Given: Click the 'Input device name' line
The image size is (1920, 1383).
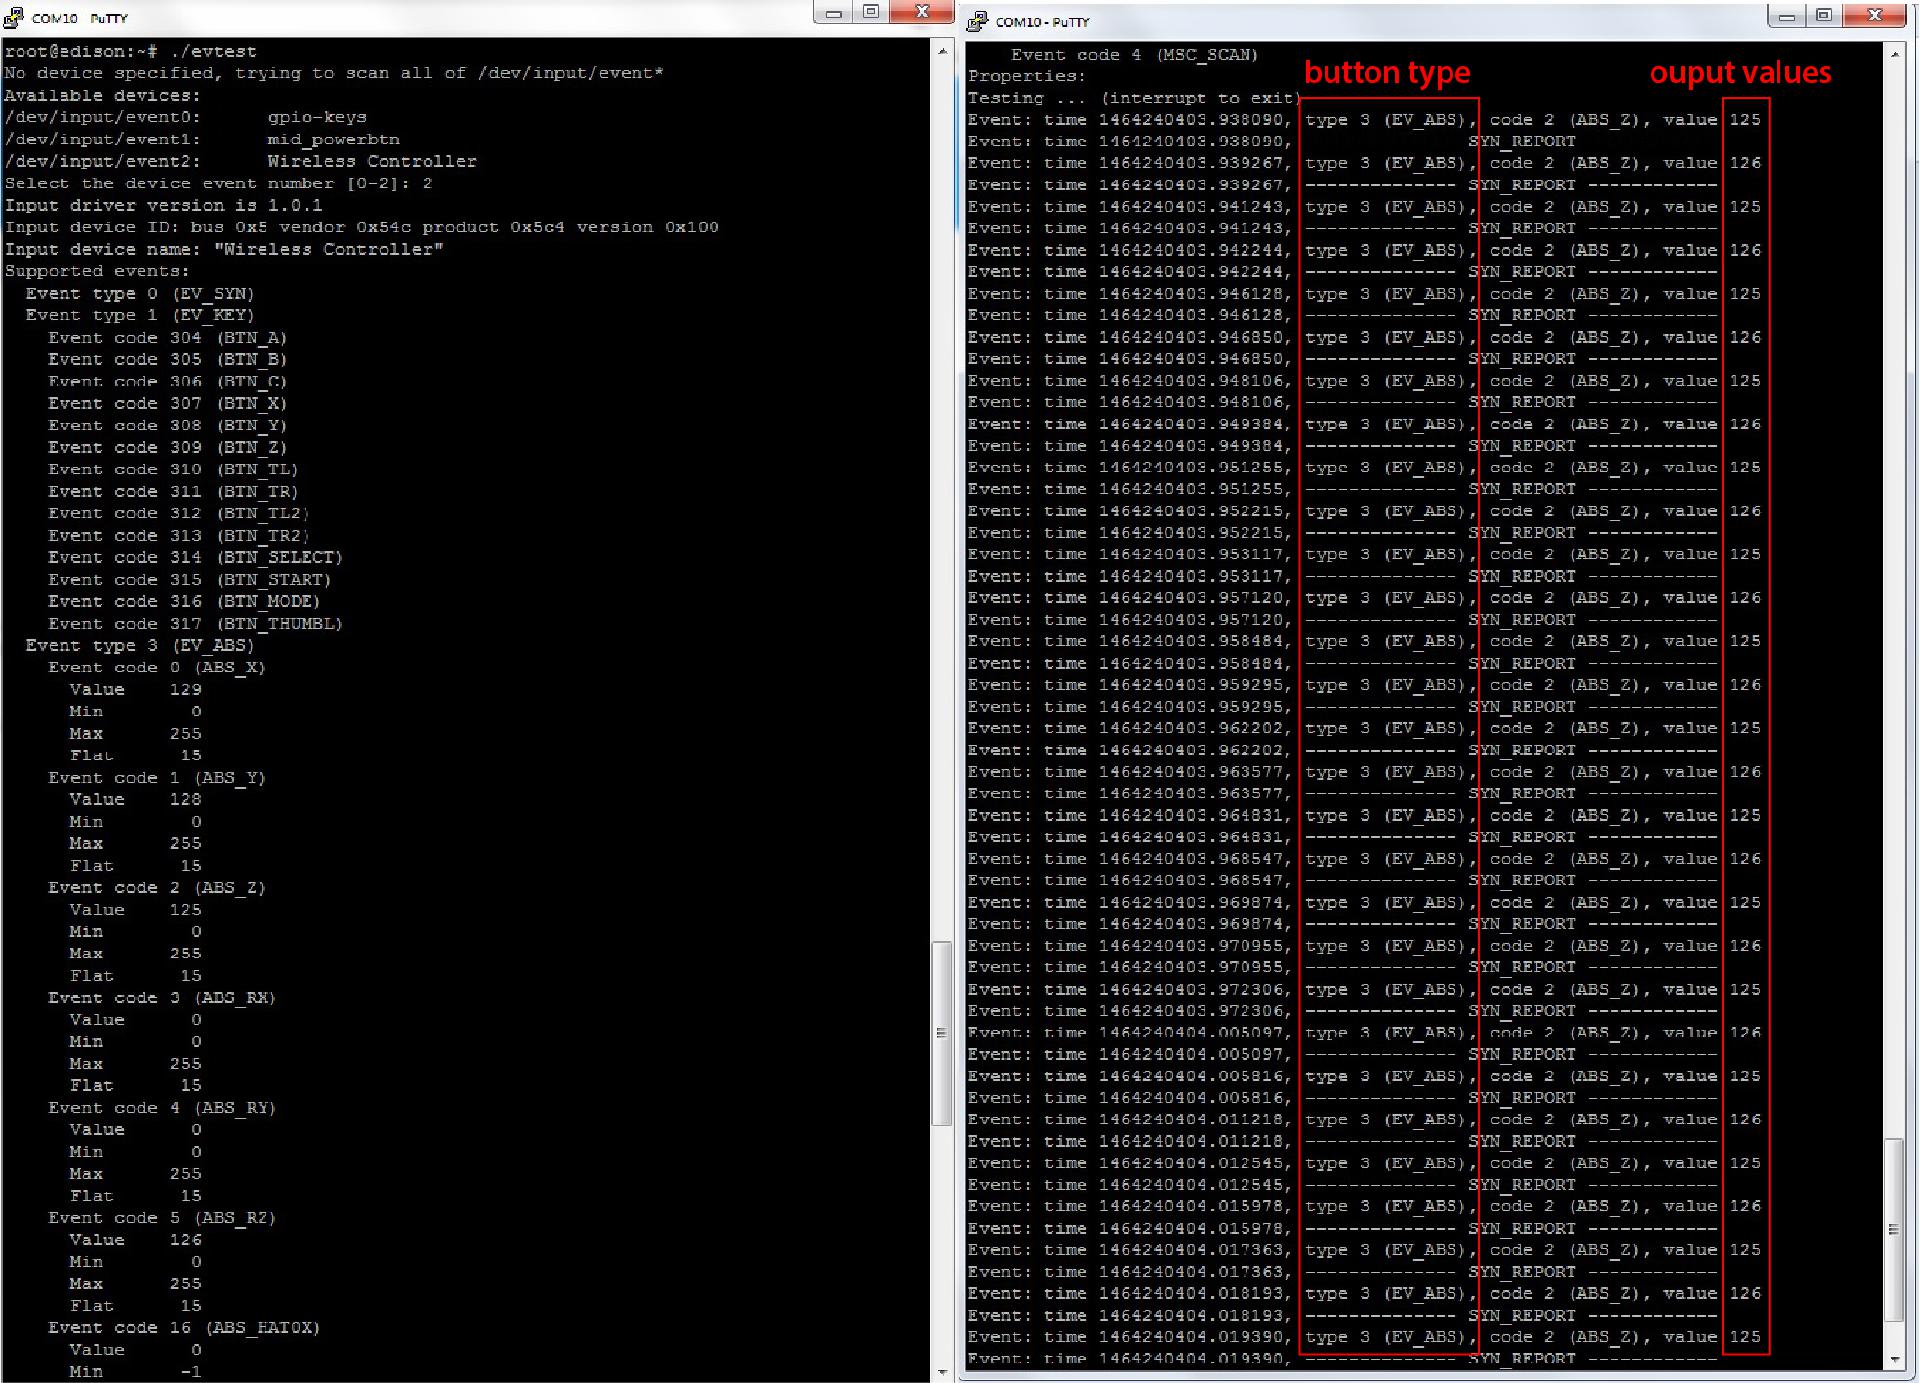Looking at the screenshot, I should pyautogui.click(x=224, y=249).
